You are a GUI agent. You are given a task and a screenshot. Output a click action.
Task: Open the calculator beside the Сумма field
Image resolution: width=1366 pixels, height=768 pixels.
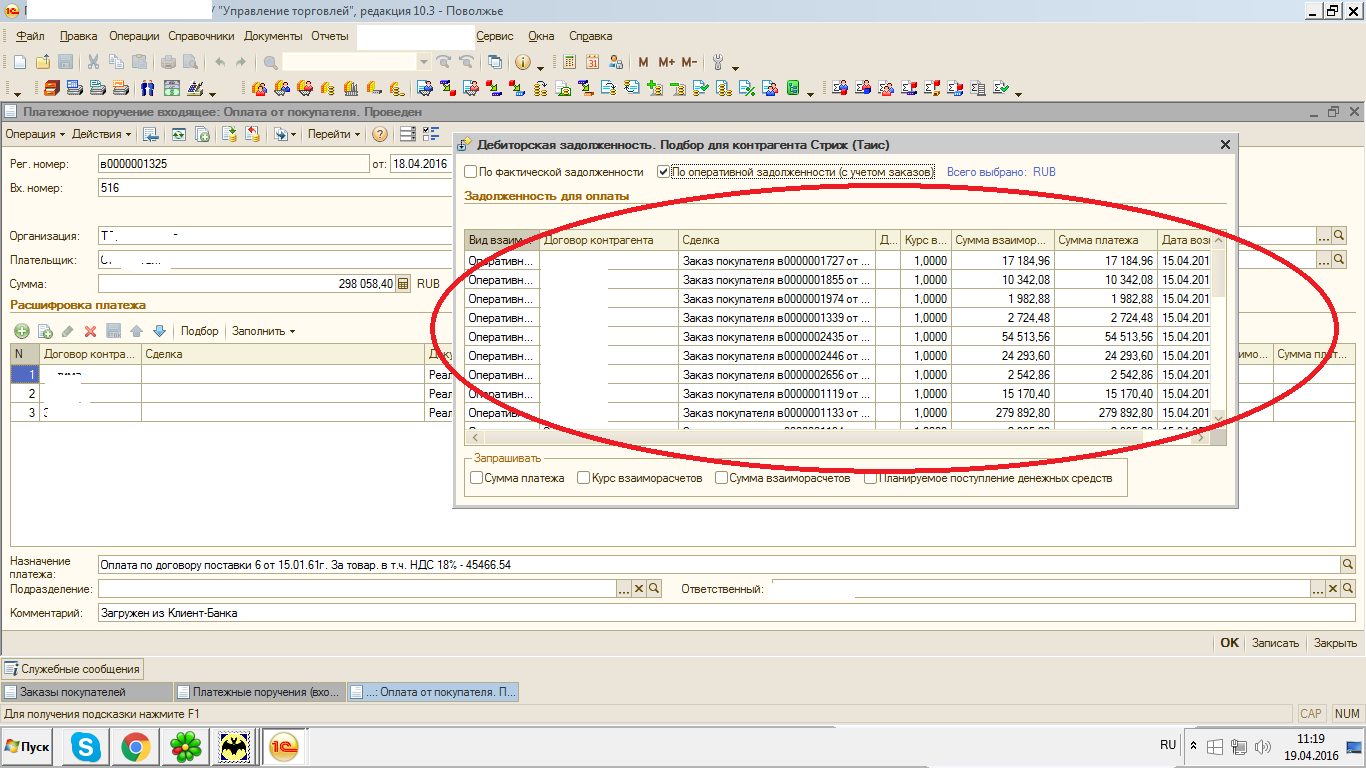pyautogui.click(x=403, y=284)
